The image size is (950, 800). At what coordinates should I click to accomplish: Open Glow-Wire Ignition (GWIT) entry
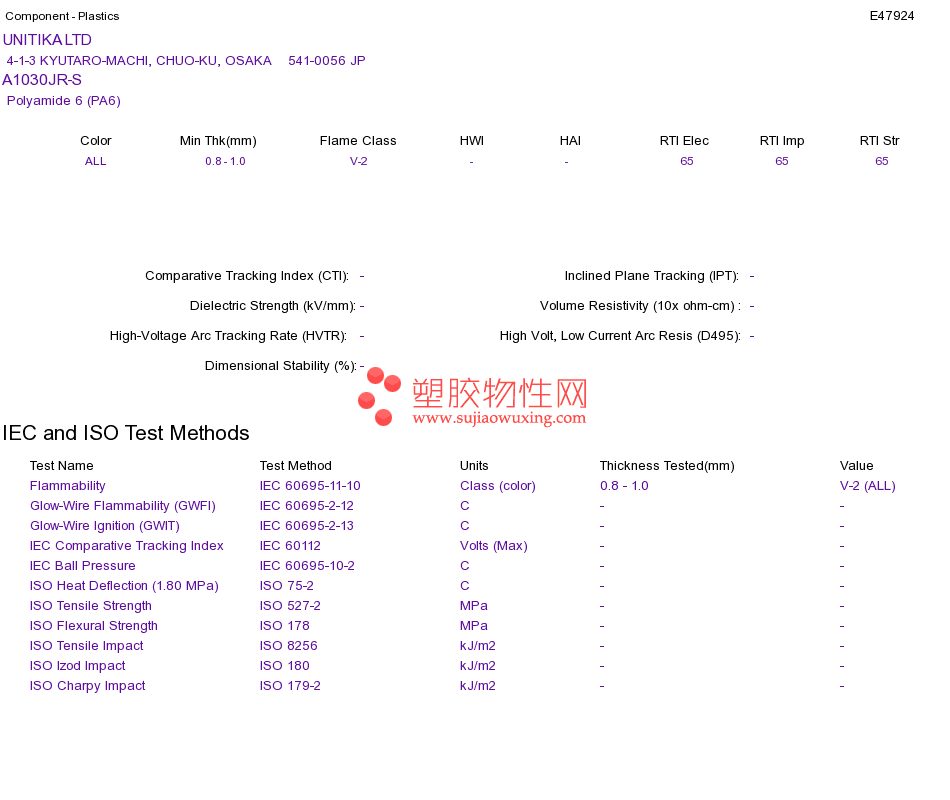pyautogui.click(x=105, y=526)
